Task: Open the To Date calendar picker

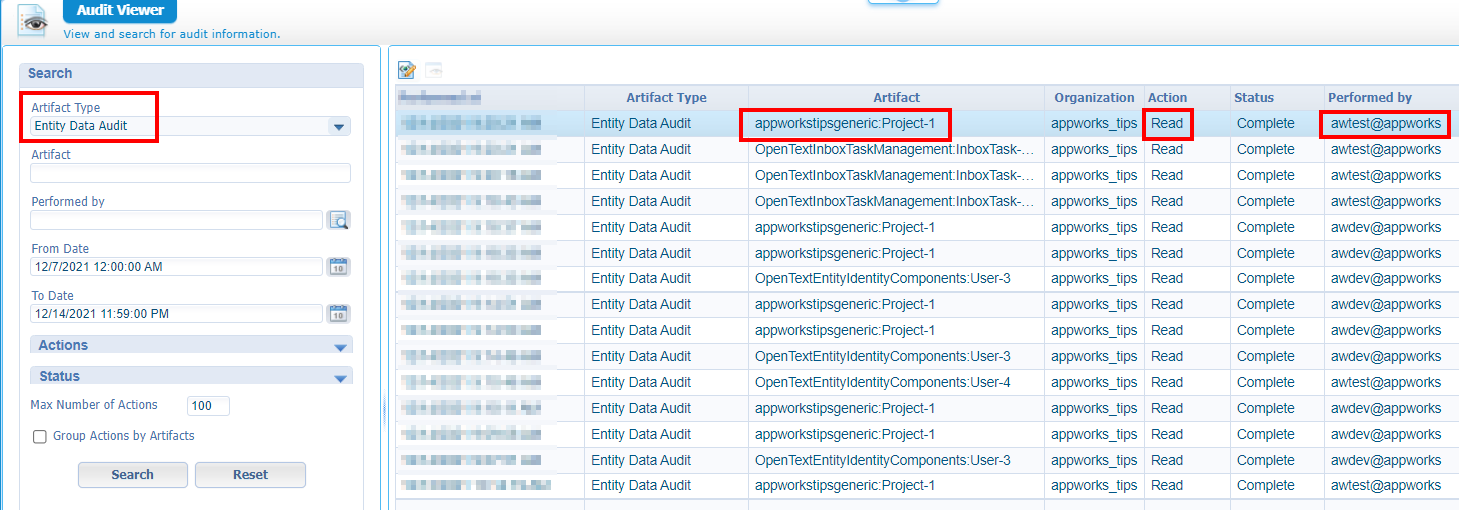Action: [339, 314]
